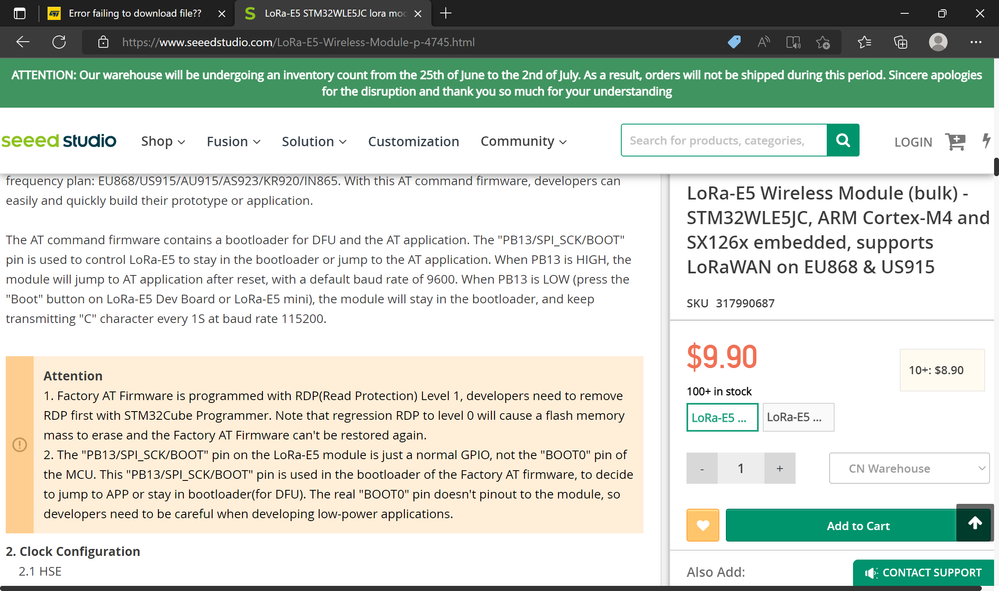Viewport: 999px width, 591px height.
Task: Click the $9.90 price
Action: click(x=722, y=357)
